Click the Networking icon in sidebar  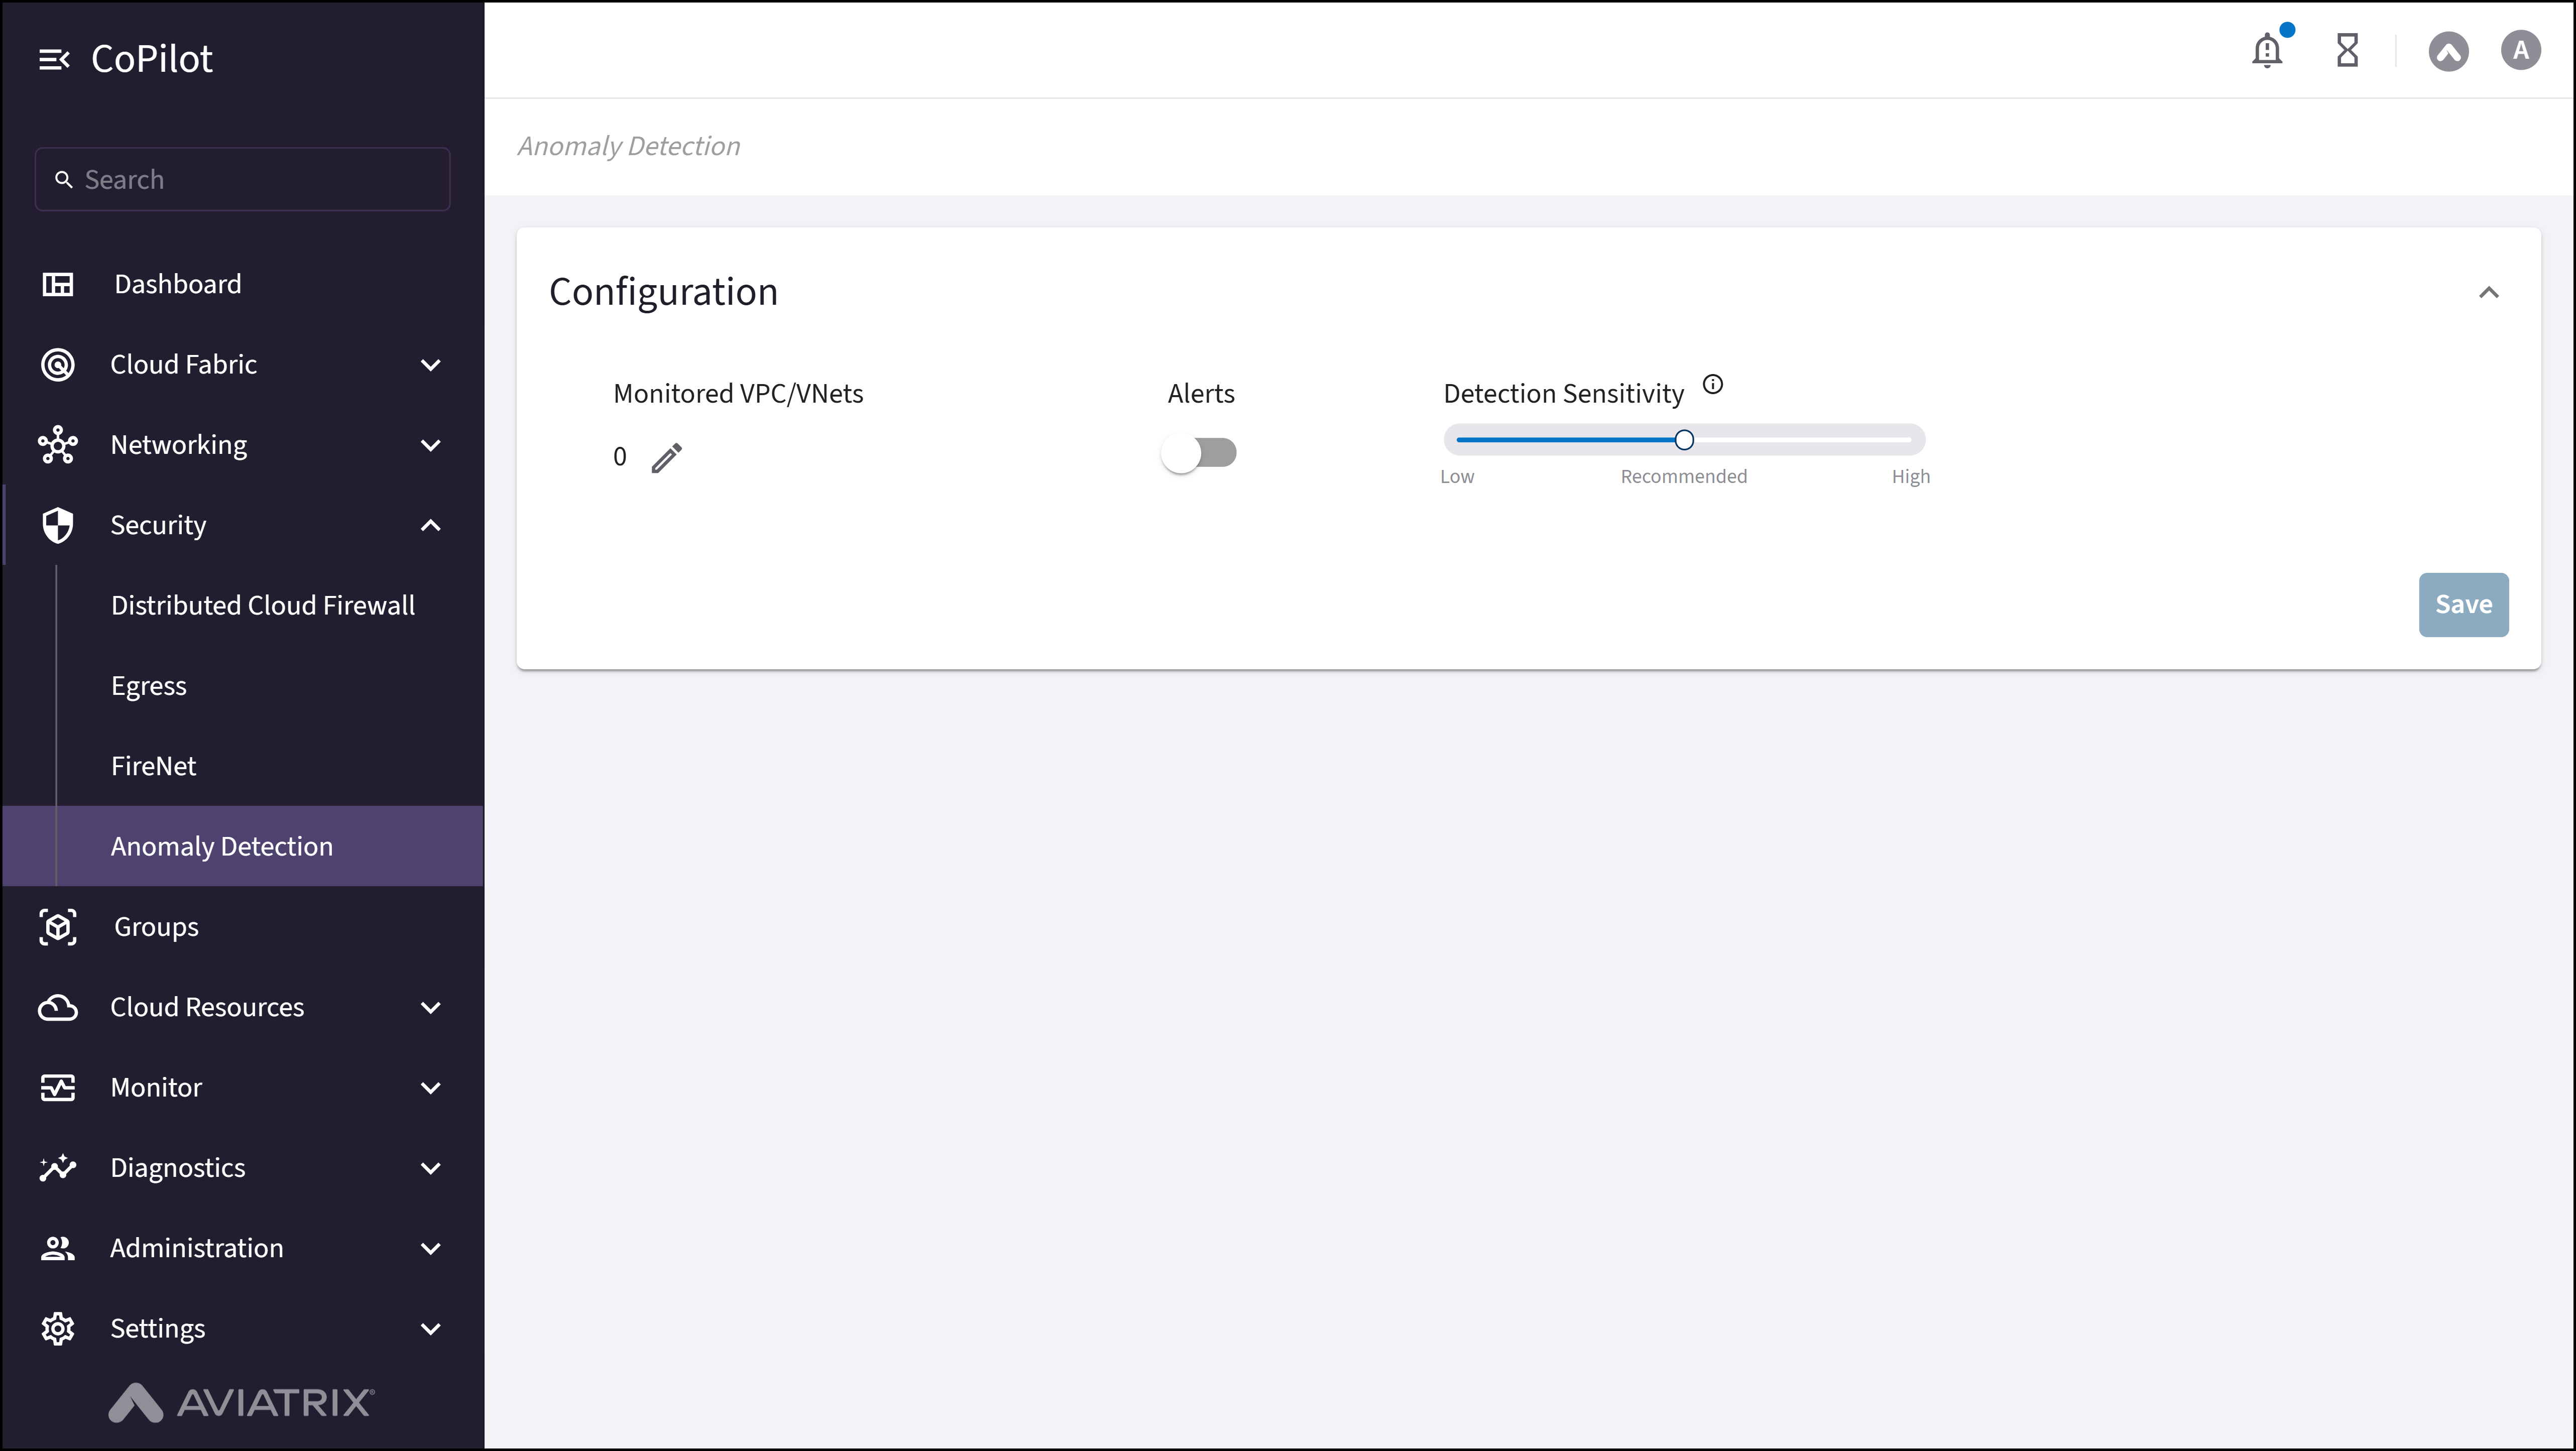pos(58,445)
